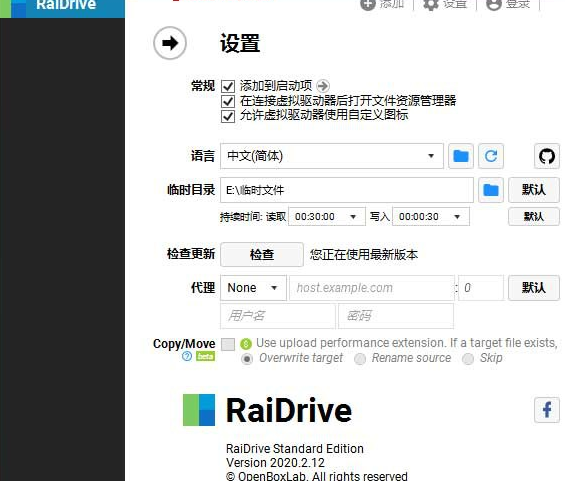Click RaiDrive logo in sidebar header
Screen dimensions: 565x481
pyautogui.click(x=13, y=9)
